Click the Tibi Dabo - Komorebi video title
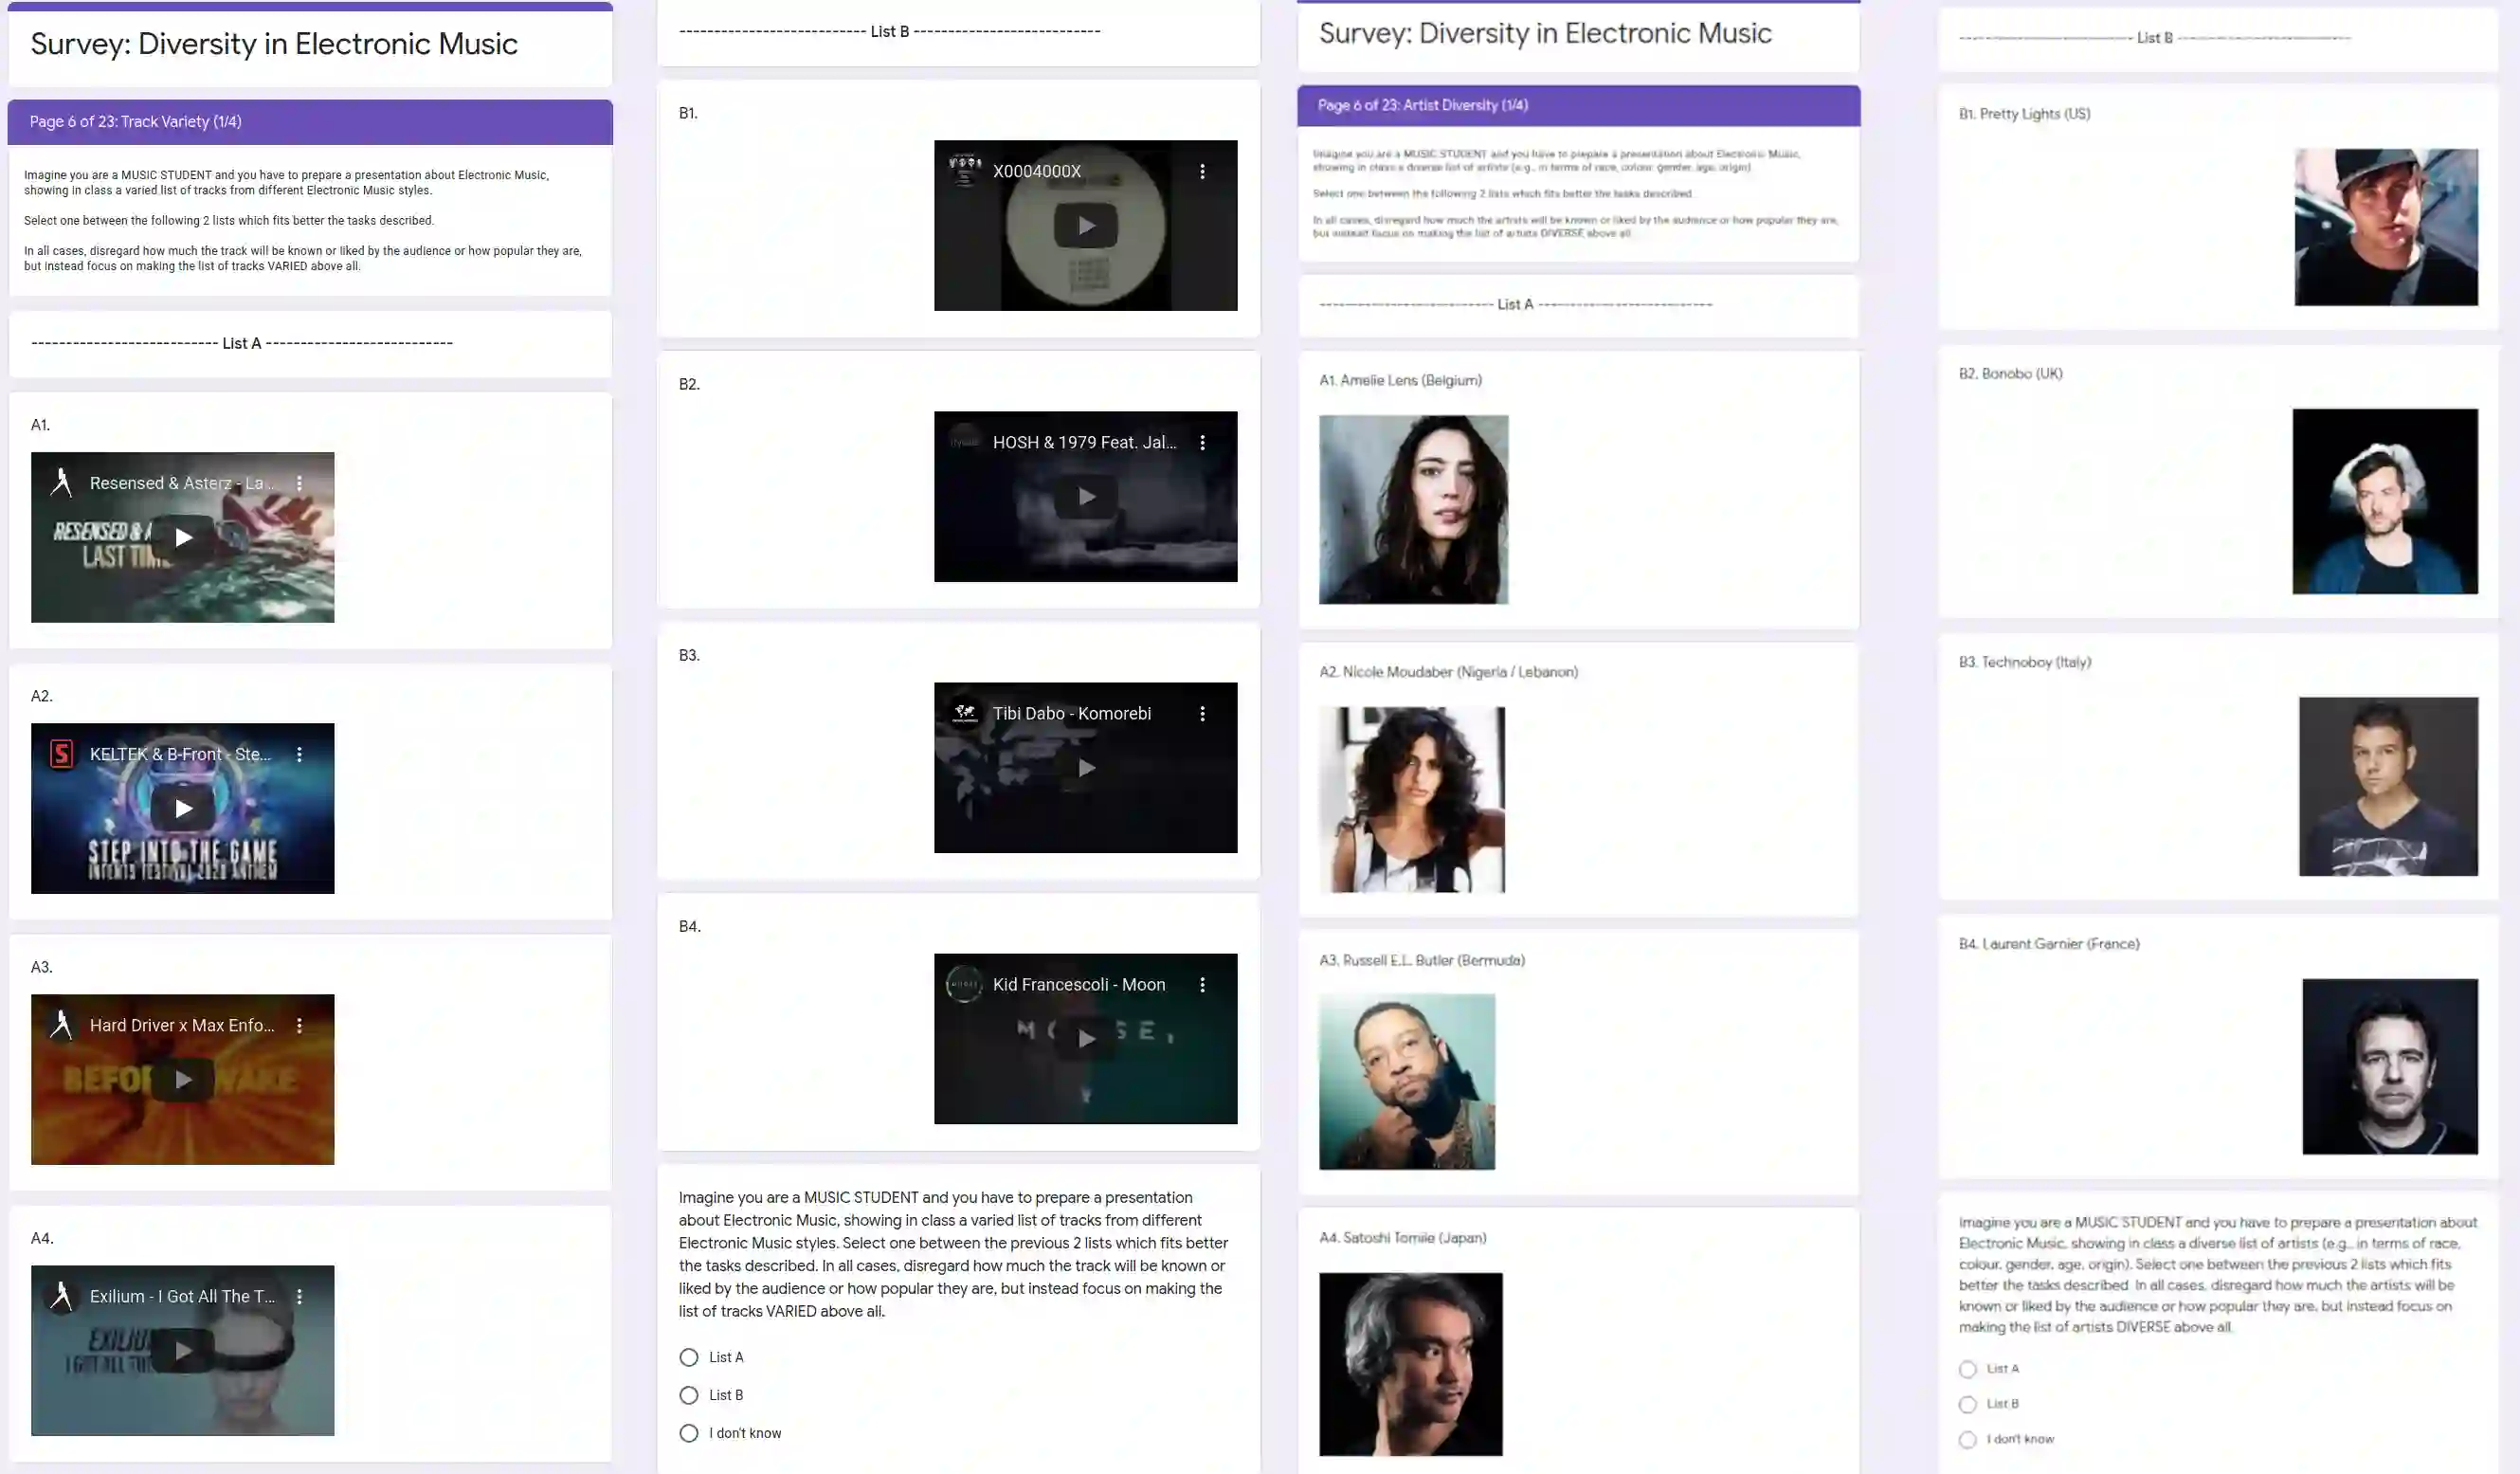The width and height of the screenshot is (2520, 1474). [1071, 713]
